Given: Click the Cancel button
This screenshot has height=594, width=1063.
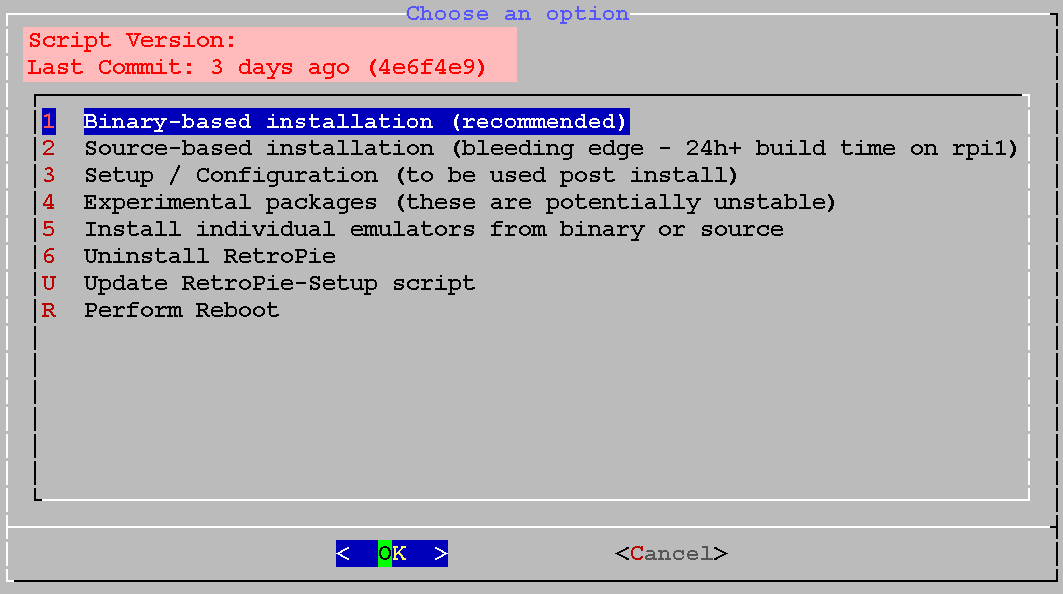Looking at the screenshot, I should [x=671, y=554].
